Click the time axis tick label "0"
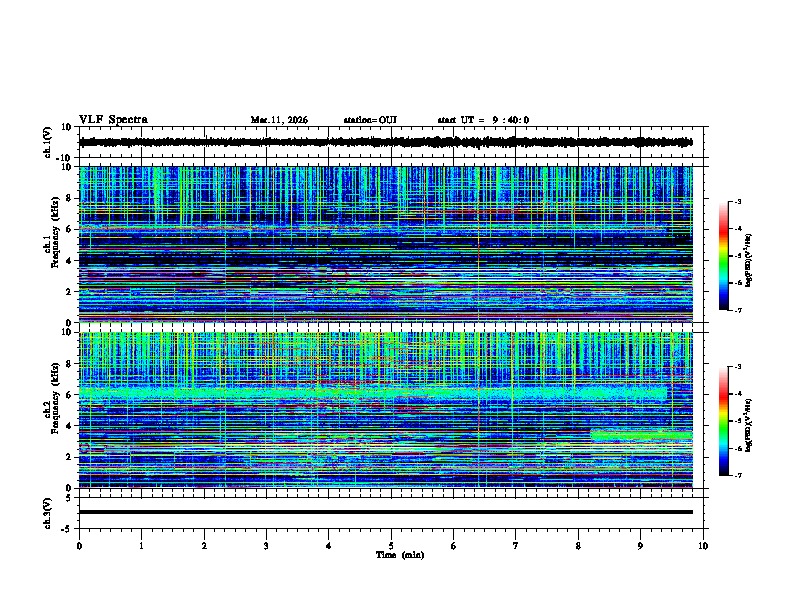792x612 pixels. point(79,546)
